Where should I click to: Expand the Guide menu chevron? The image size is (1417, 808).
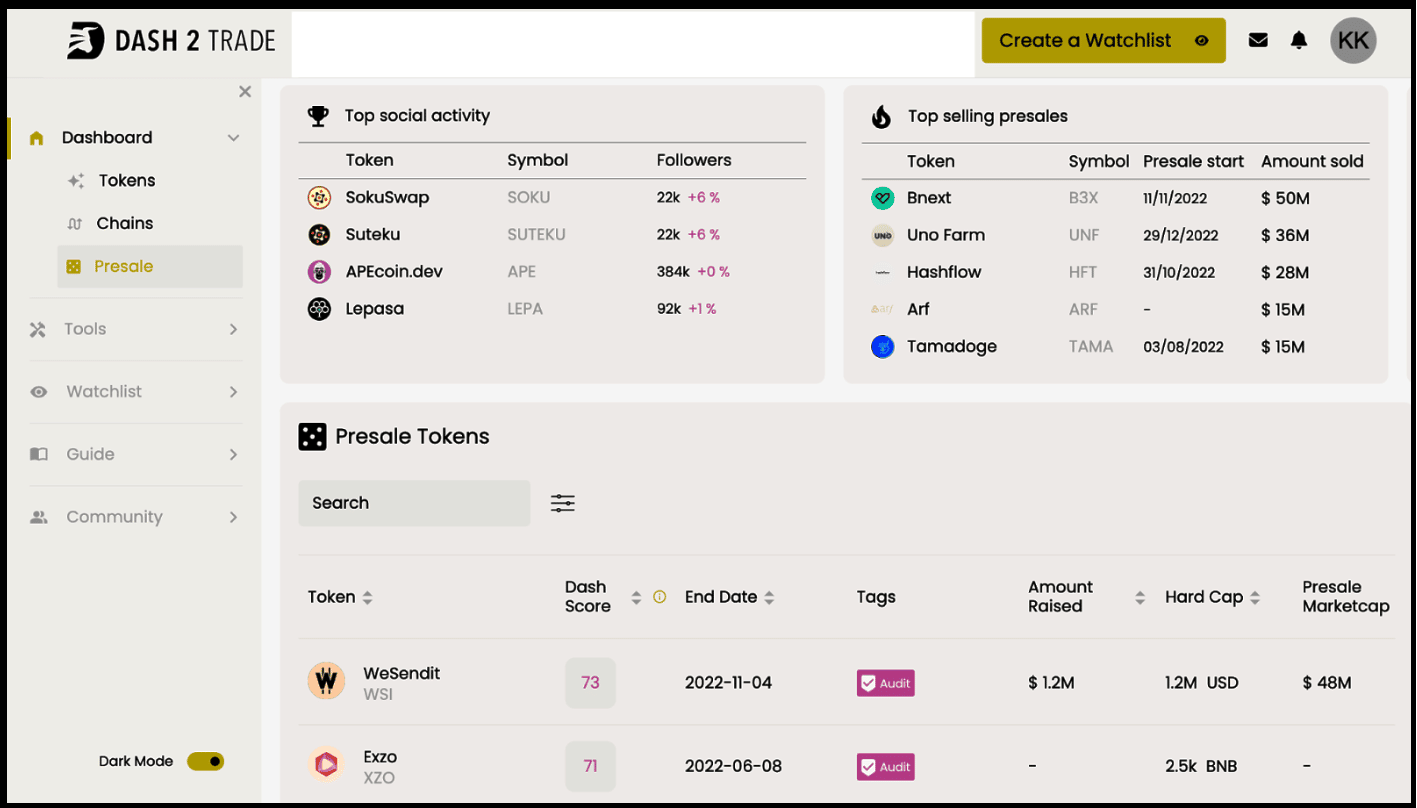tap(233, 455)
